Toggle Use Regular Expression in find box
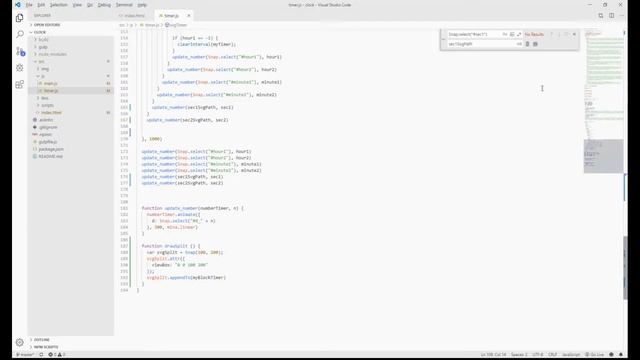Image resolution: width=640 pixels, height=360 pixels. point(519,34)
